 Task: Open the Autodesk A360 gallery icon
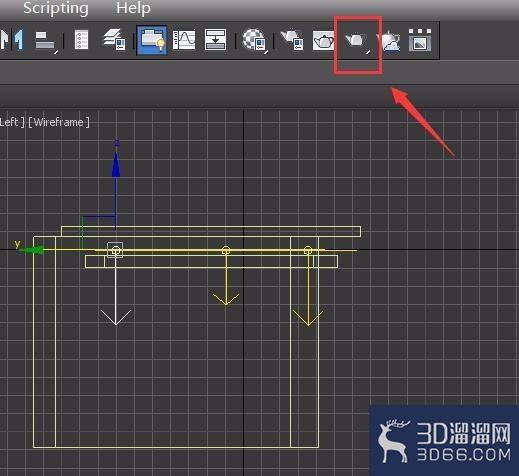pyautogui.click(x=420, y=40)
